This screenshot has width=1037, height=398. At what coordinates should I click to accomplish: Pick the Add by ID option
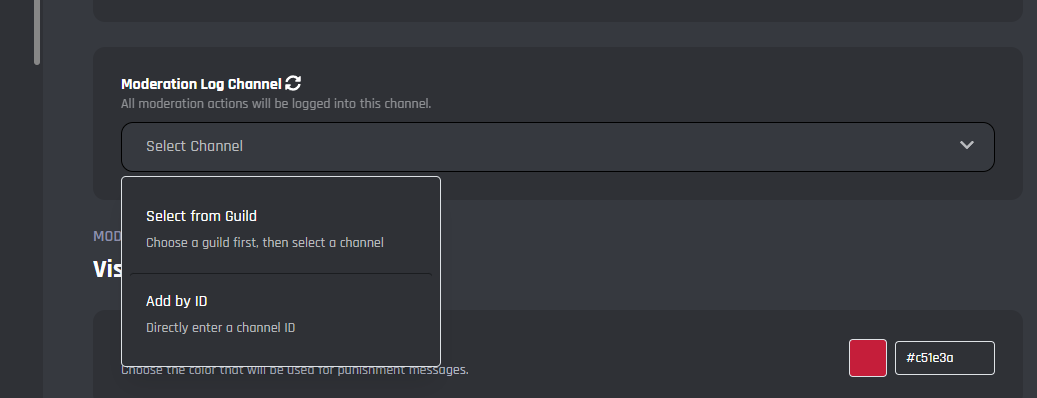[x=280, y=314]
